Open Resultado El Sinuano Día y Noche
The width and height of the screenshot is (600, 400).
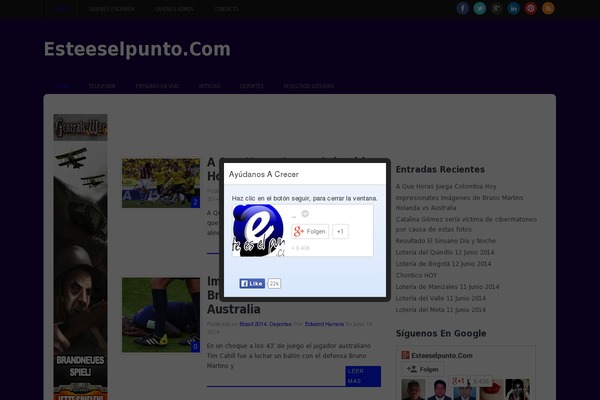point(446,241)
